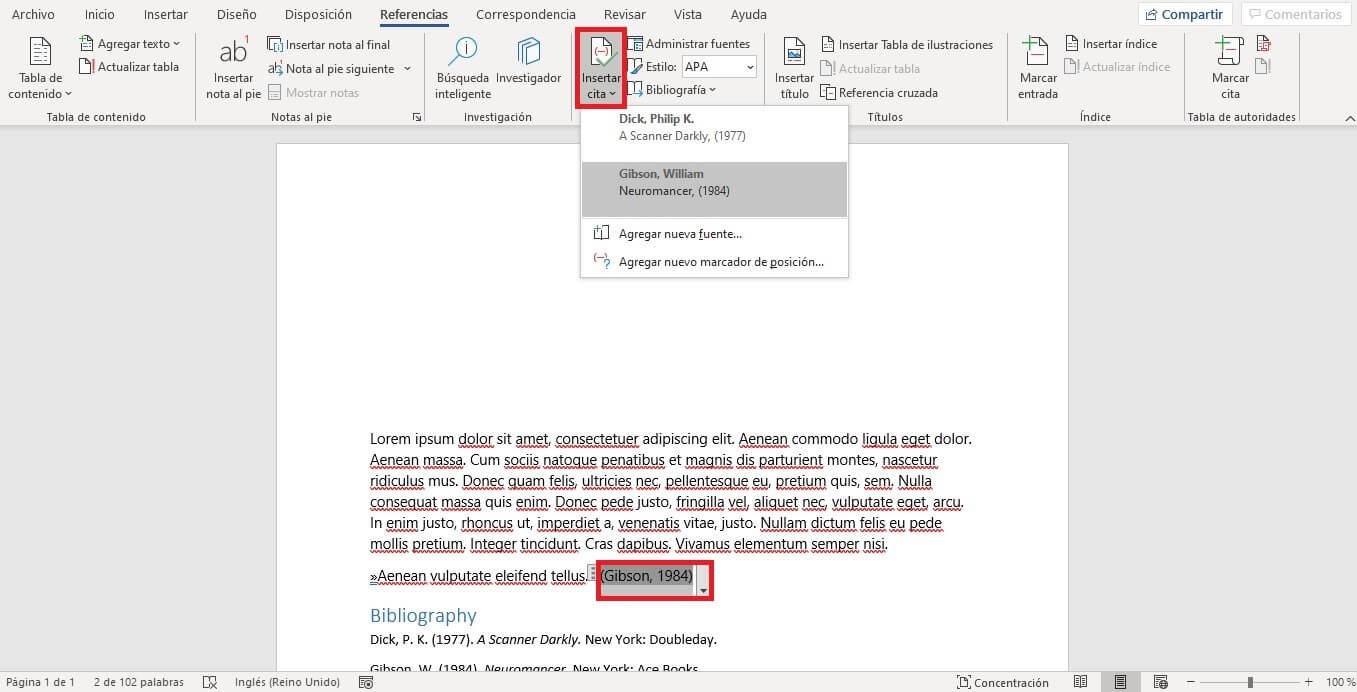1357x692 pixels.
Task: Open the Correspondencia tab
Action: click(525, 15)
